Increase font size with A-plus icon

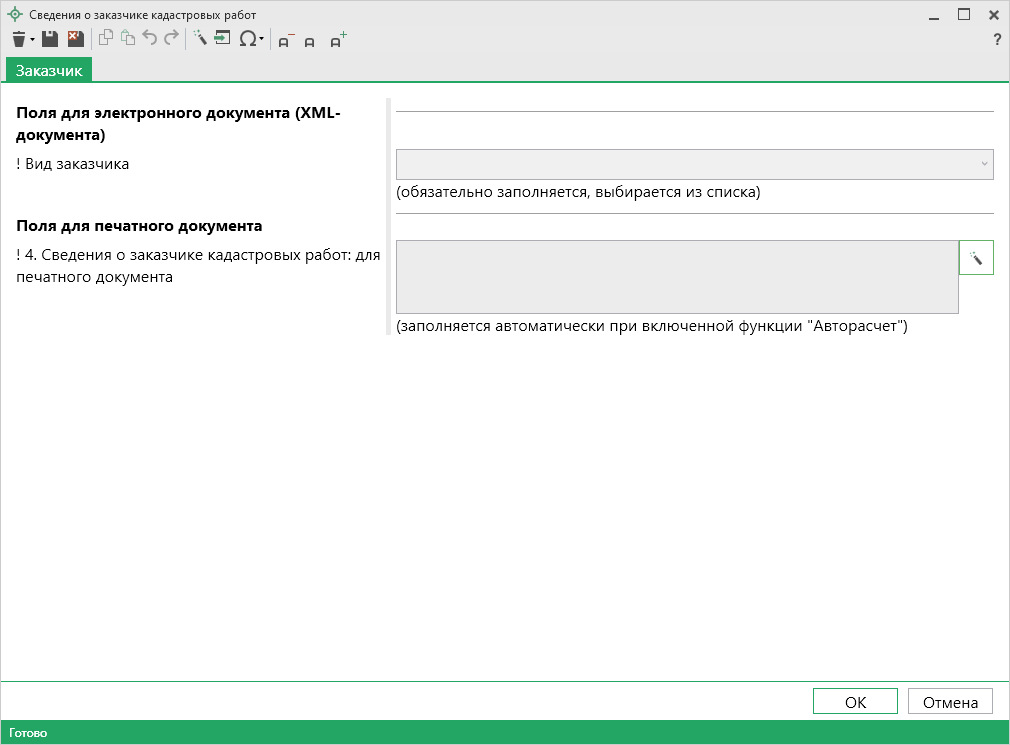pos(338,40)
